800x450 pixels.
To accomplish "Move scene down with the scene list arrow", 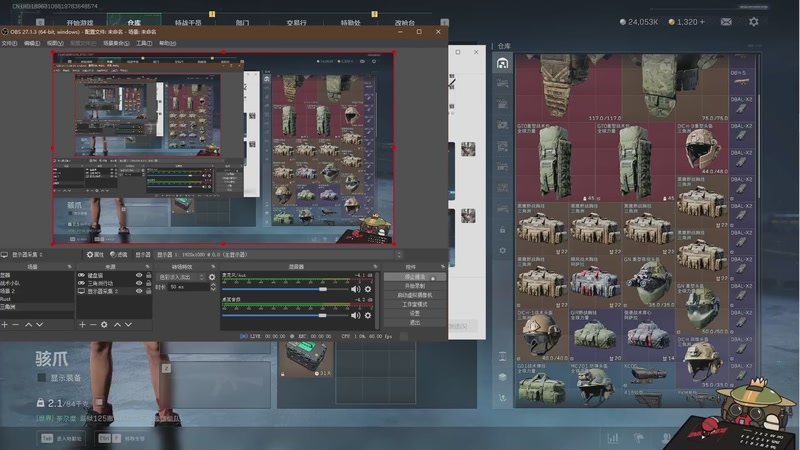I will click(x=39, y=324).
